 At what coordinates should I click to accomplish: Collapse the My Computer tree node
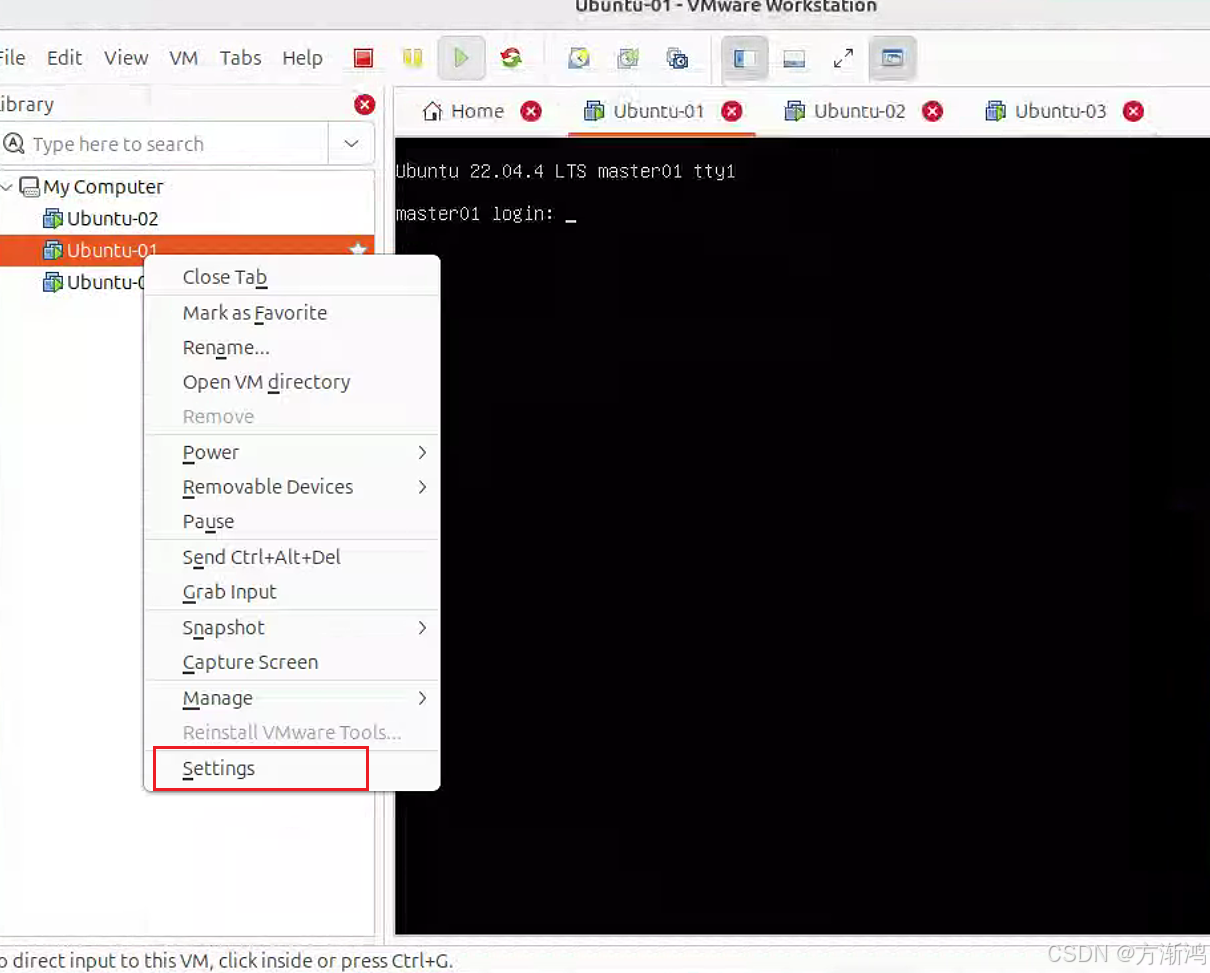coord(8,187)
